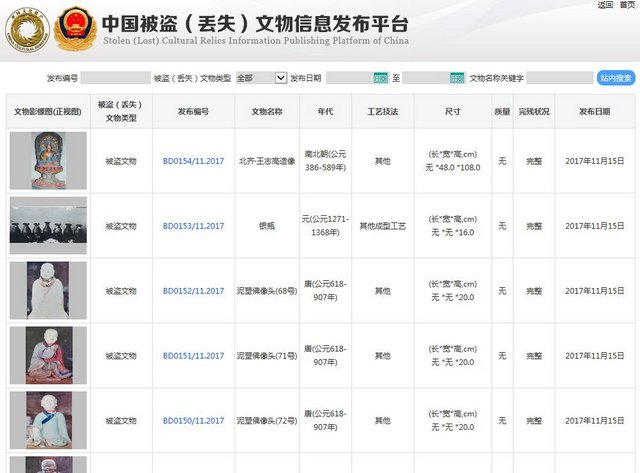Open the start date calendar picker icon

pos(381,78)
